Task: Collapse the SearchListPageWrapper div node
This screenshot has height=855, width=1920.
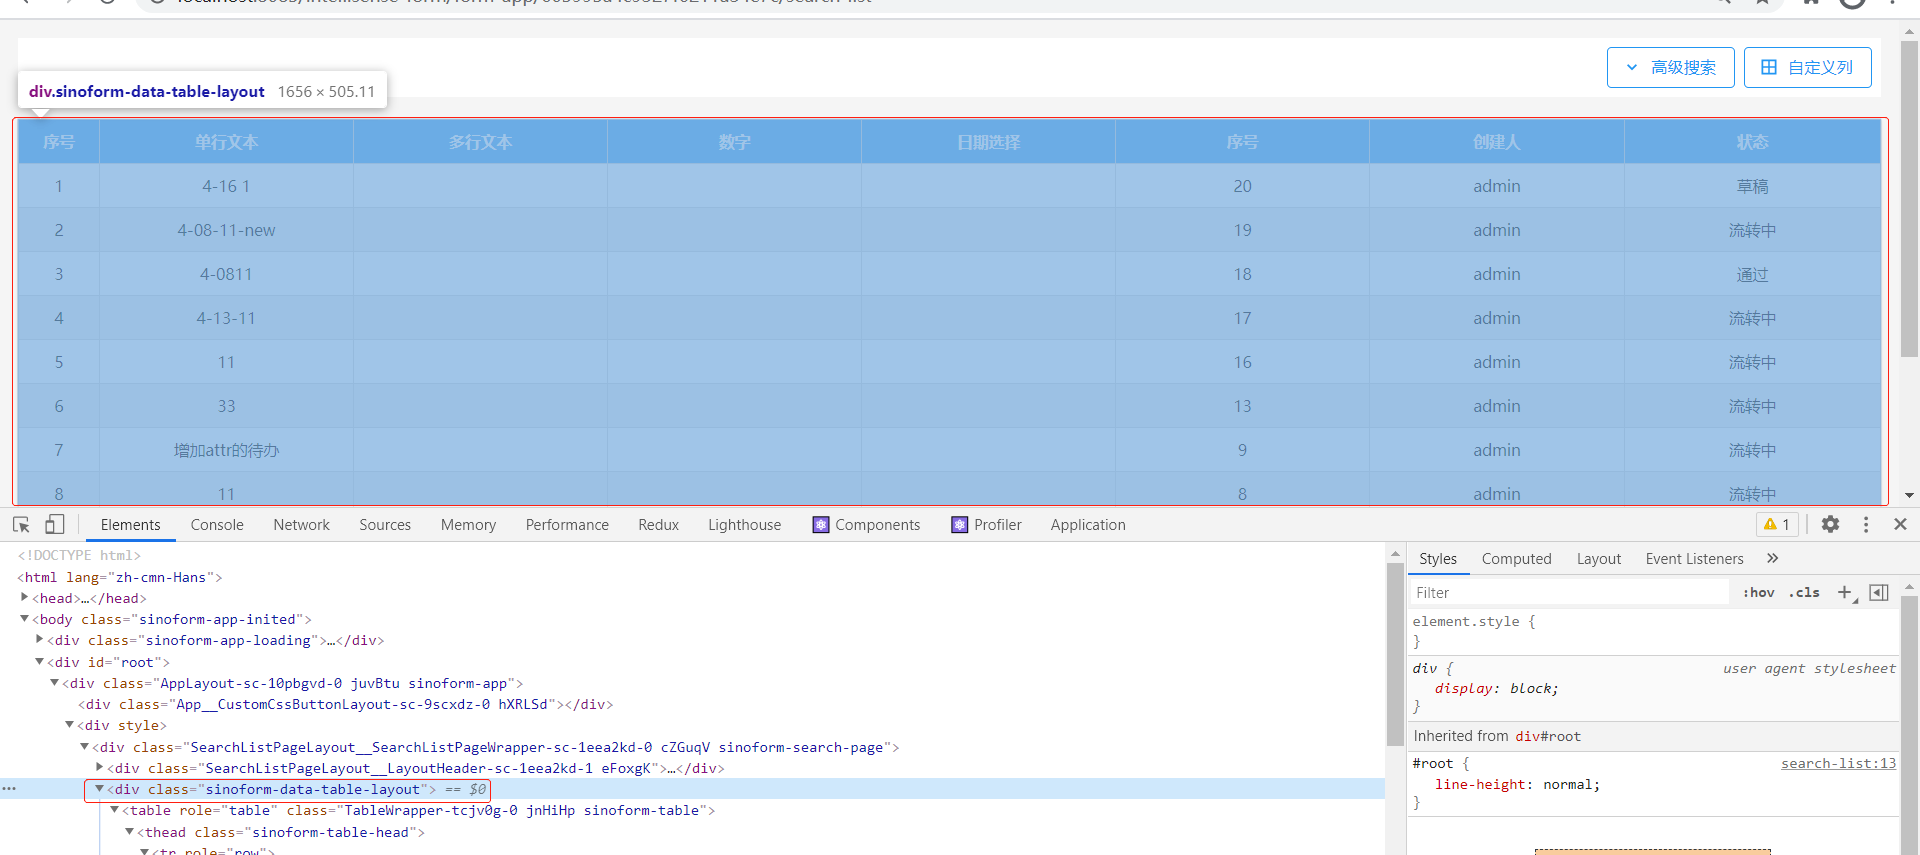Action: pyautogui.click(x=85, y=746)
